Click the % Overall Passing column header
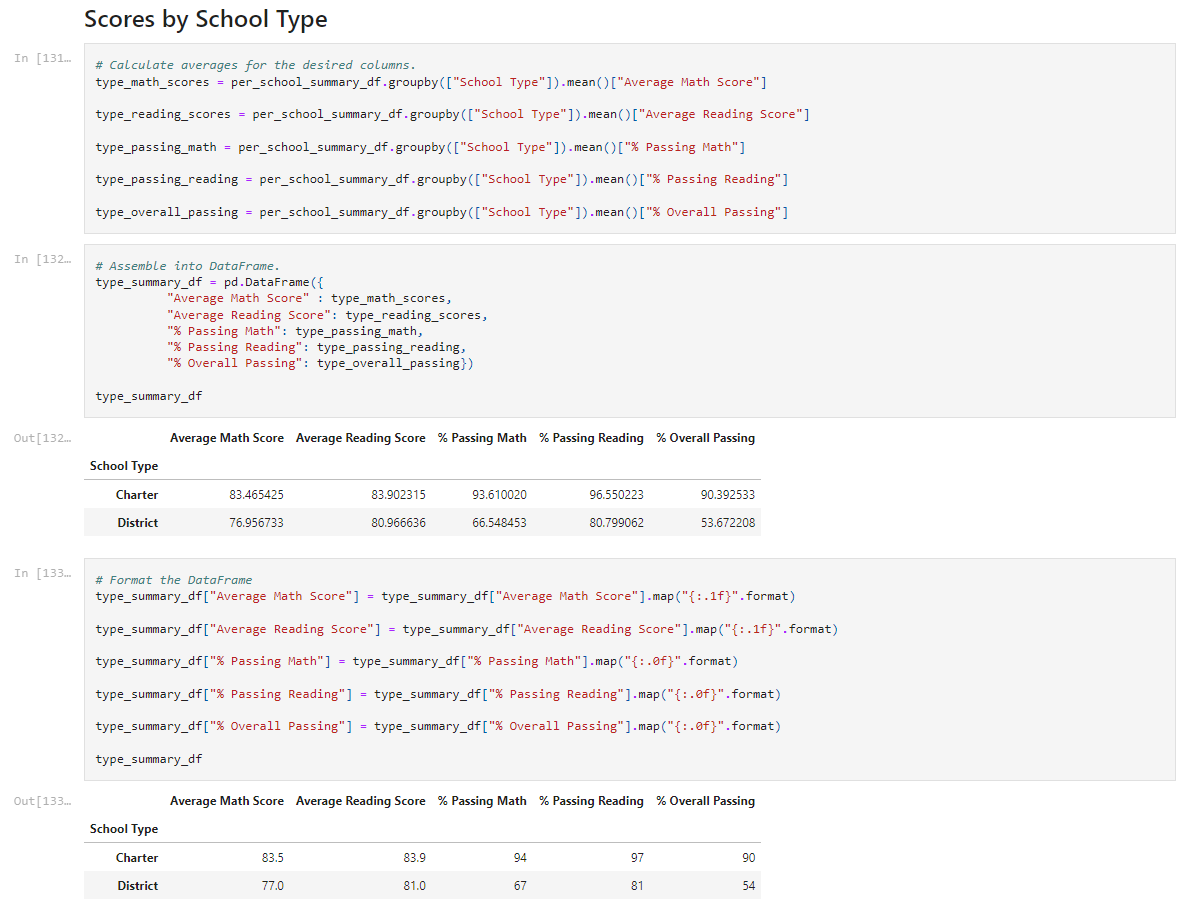 tap(705, 437)
